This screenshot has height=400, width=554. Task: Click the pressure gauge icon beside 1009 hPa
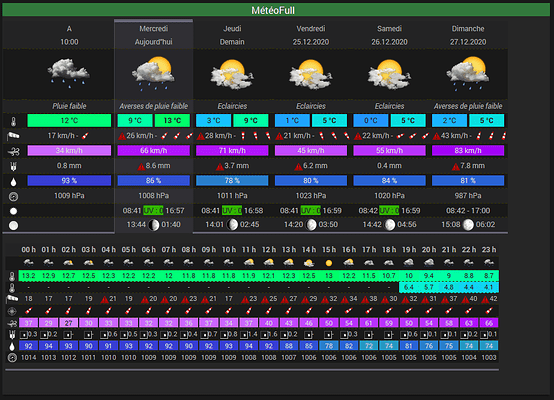pos(13,196)
